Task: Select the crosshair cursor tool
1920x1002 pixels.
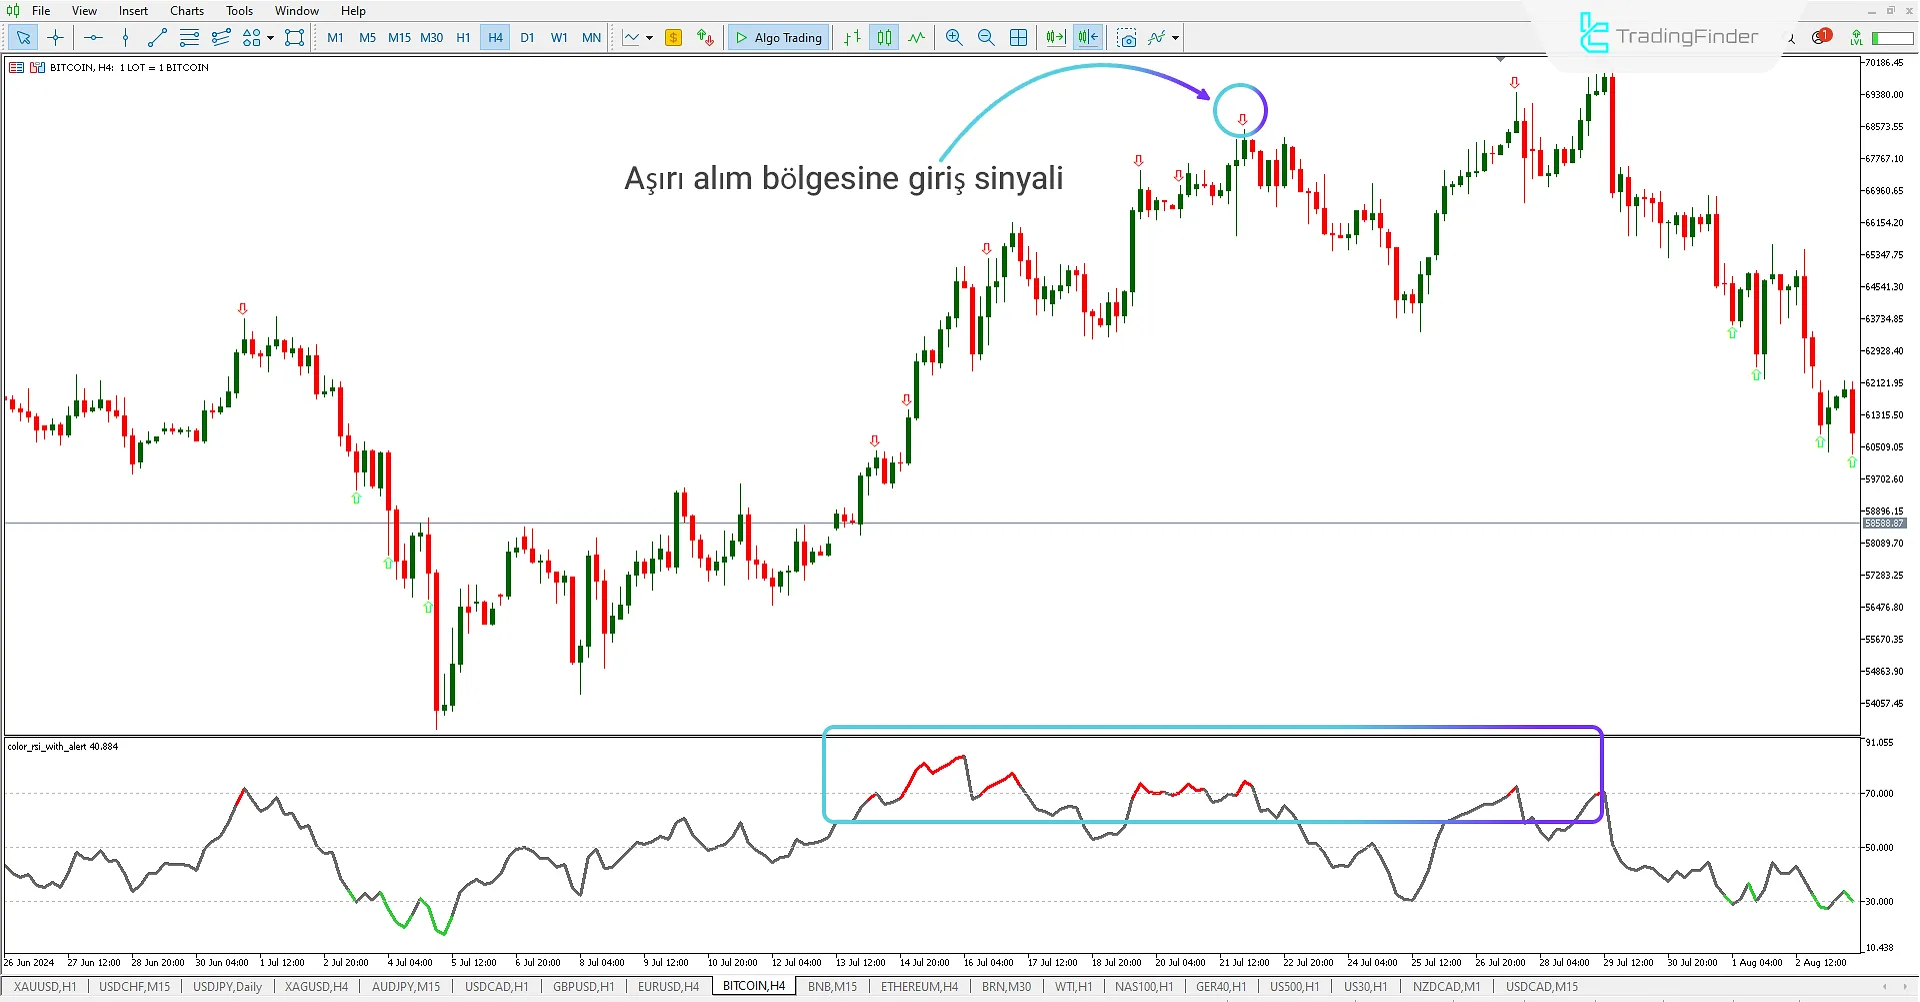Action: coord(55,38)
